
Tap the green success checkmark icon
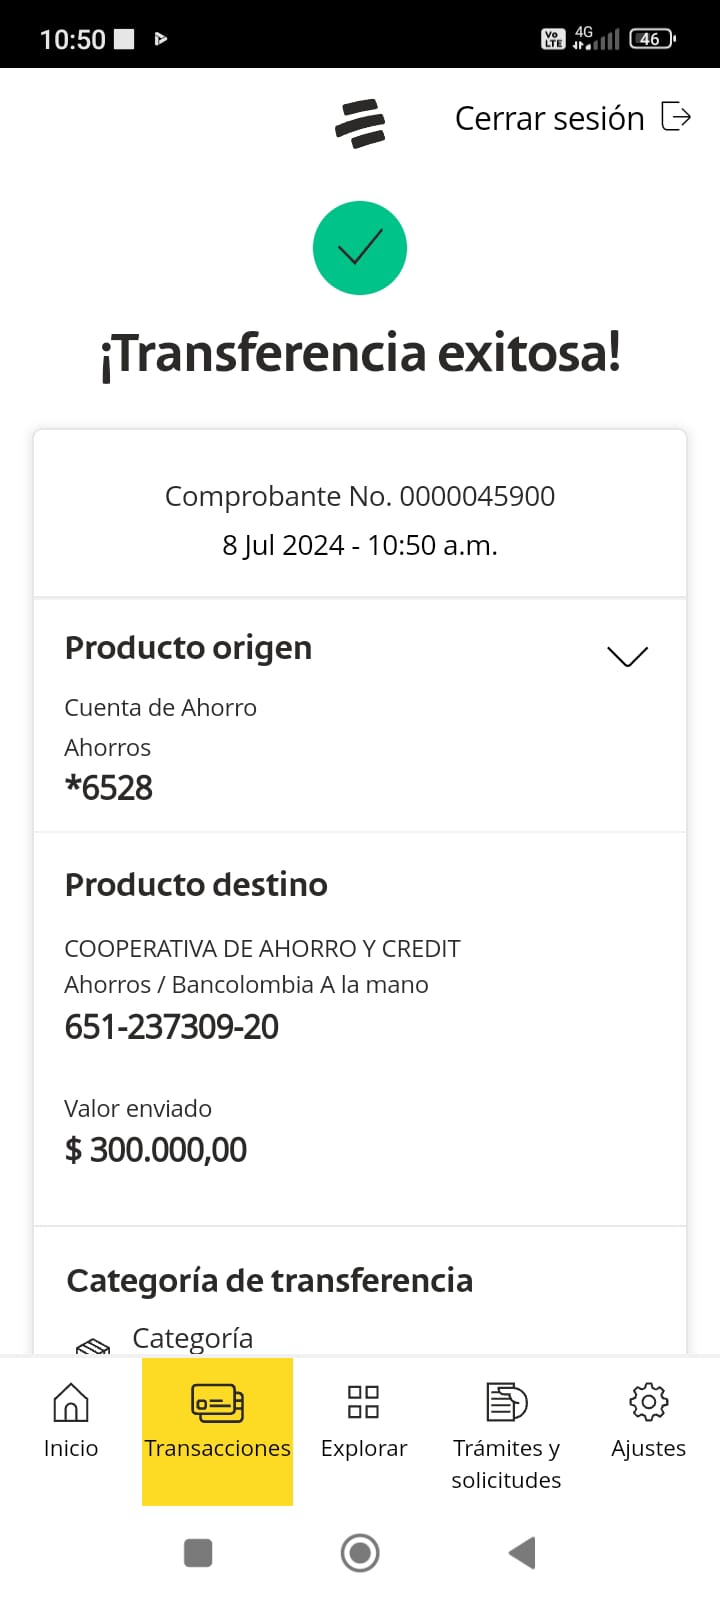pos(360,248)
